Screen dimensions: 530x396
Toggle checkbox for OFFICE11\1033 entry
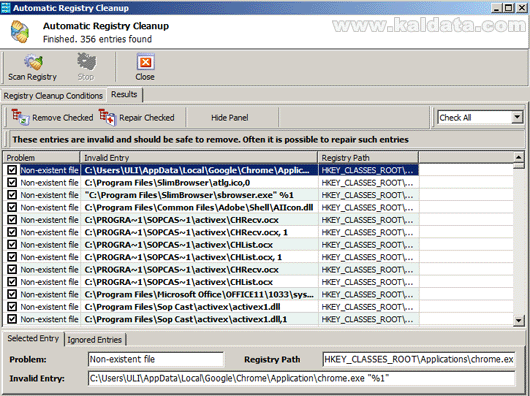tap(12, 294)
